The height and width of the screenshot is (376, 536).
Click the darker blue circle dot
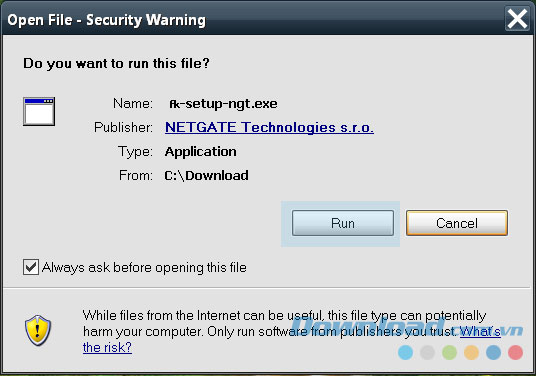pyautogui.click(x=494, y=352)
